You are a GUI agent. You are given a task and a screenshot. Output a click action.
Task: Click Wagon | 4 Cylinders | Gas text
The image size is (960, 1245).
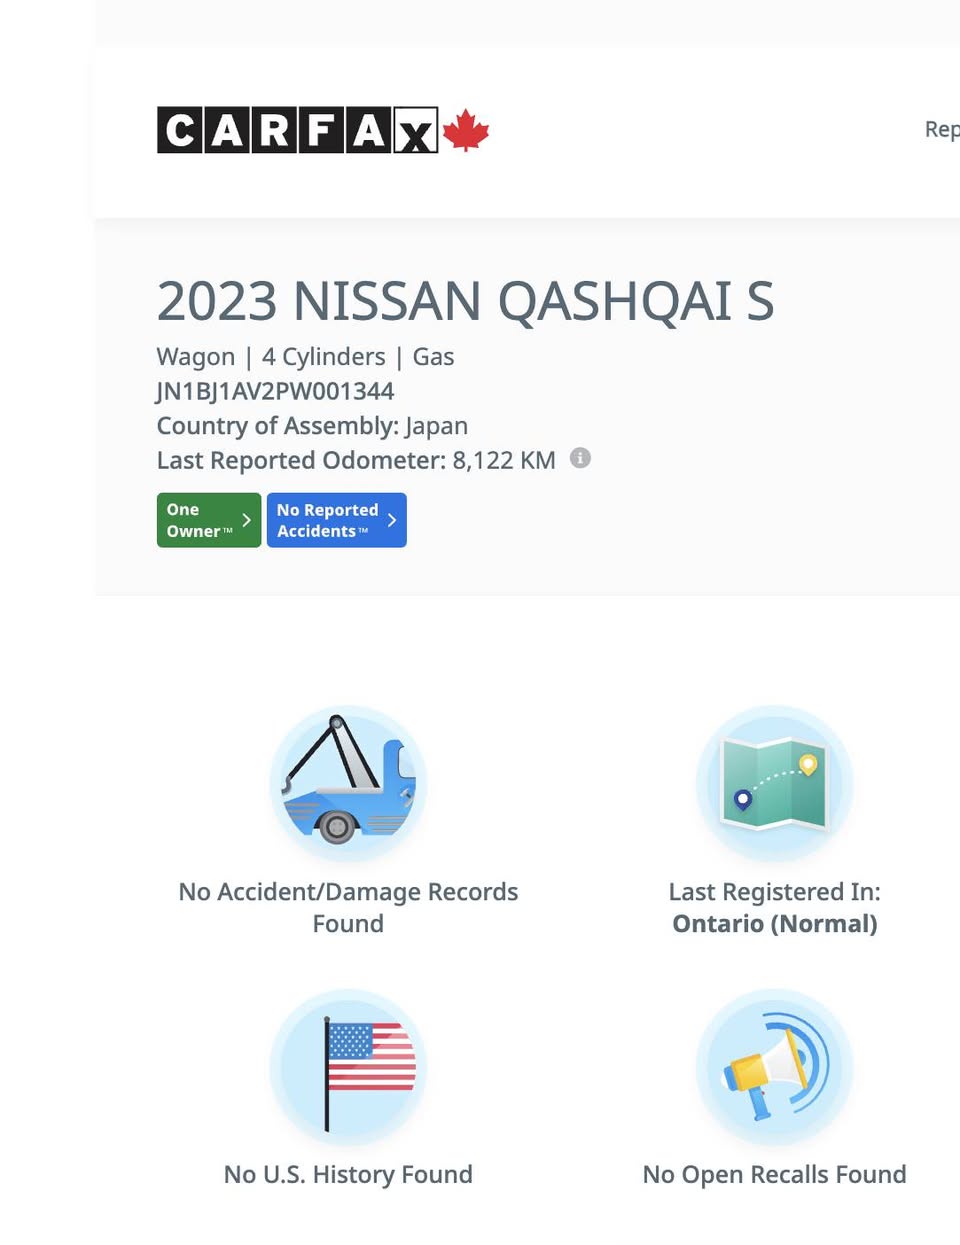point(305,357)
